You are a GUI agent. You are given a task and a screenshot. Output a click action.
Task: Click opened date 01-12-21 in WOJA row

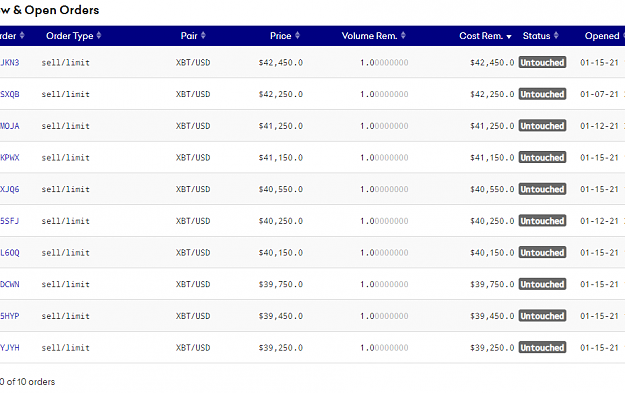point(599,126)
